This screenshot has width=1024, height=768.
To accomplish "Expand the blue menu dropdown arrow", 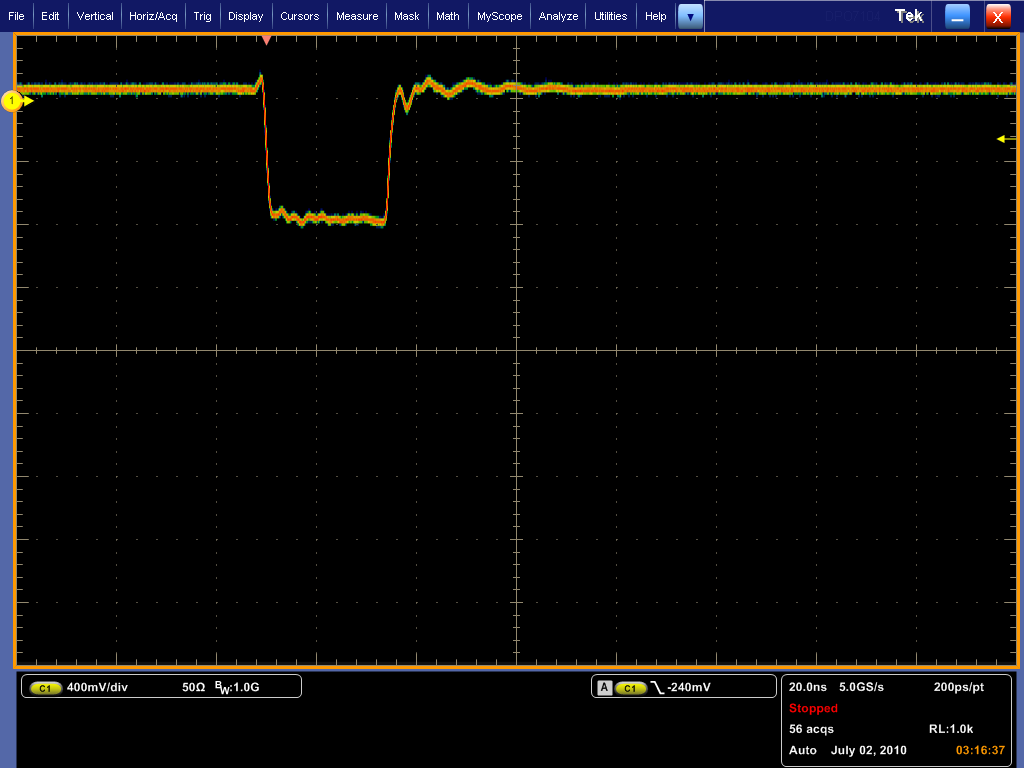I will pos(690,16).
